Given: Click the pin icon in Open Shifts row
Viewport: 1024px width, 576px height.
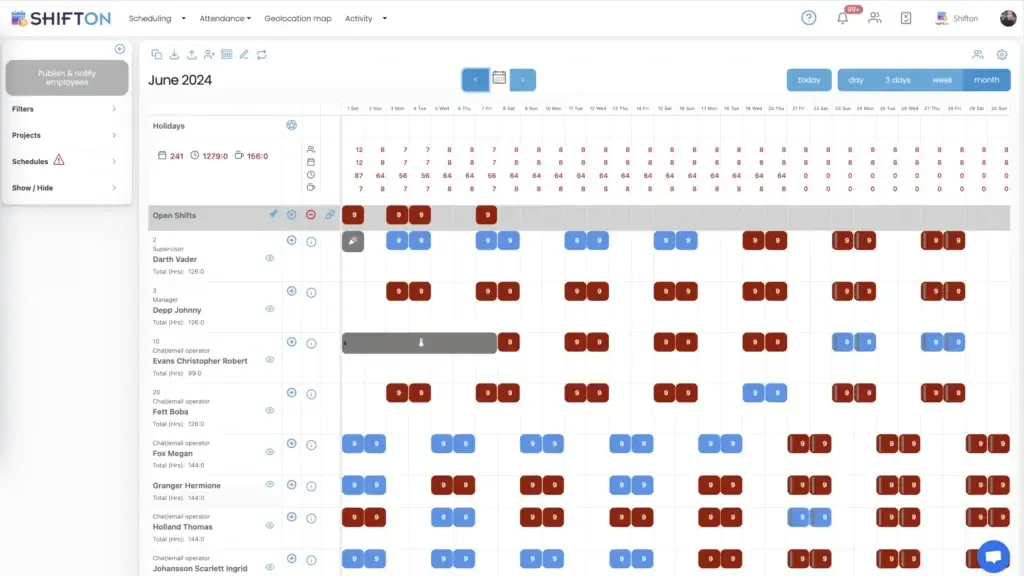Looking at the screenshot, I should point(273,214).
